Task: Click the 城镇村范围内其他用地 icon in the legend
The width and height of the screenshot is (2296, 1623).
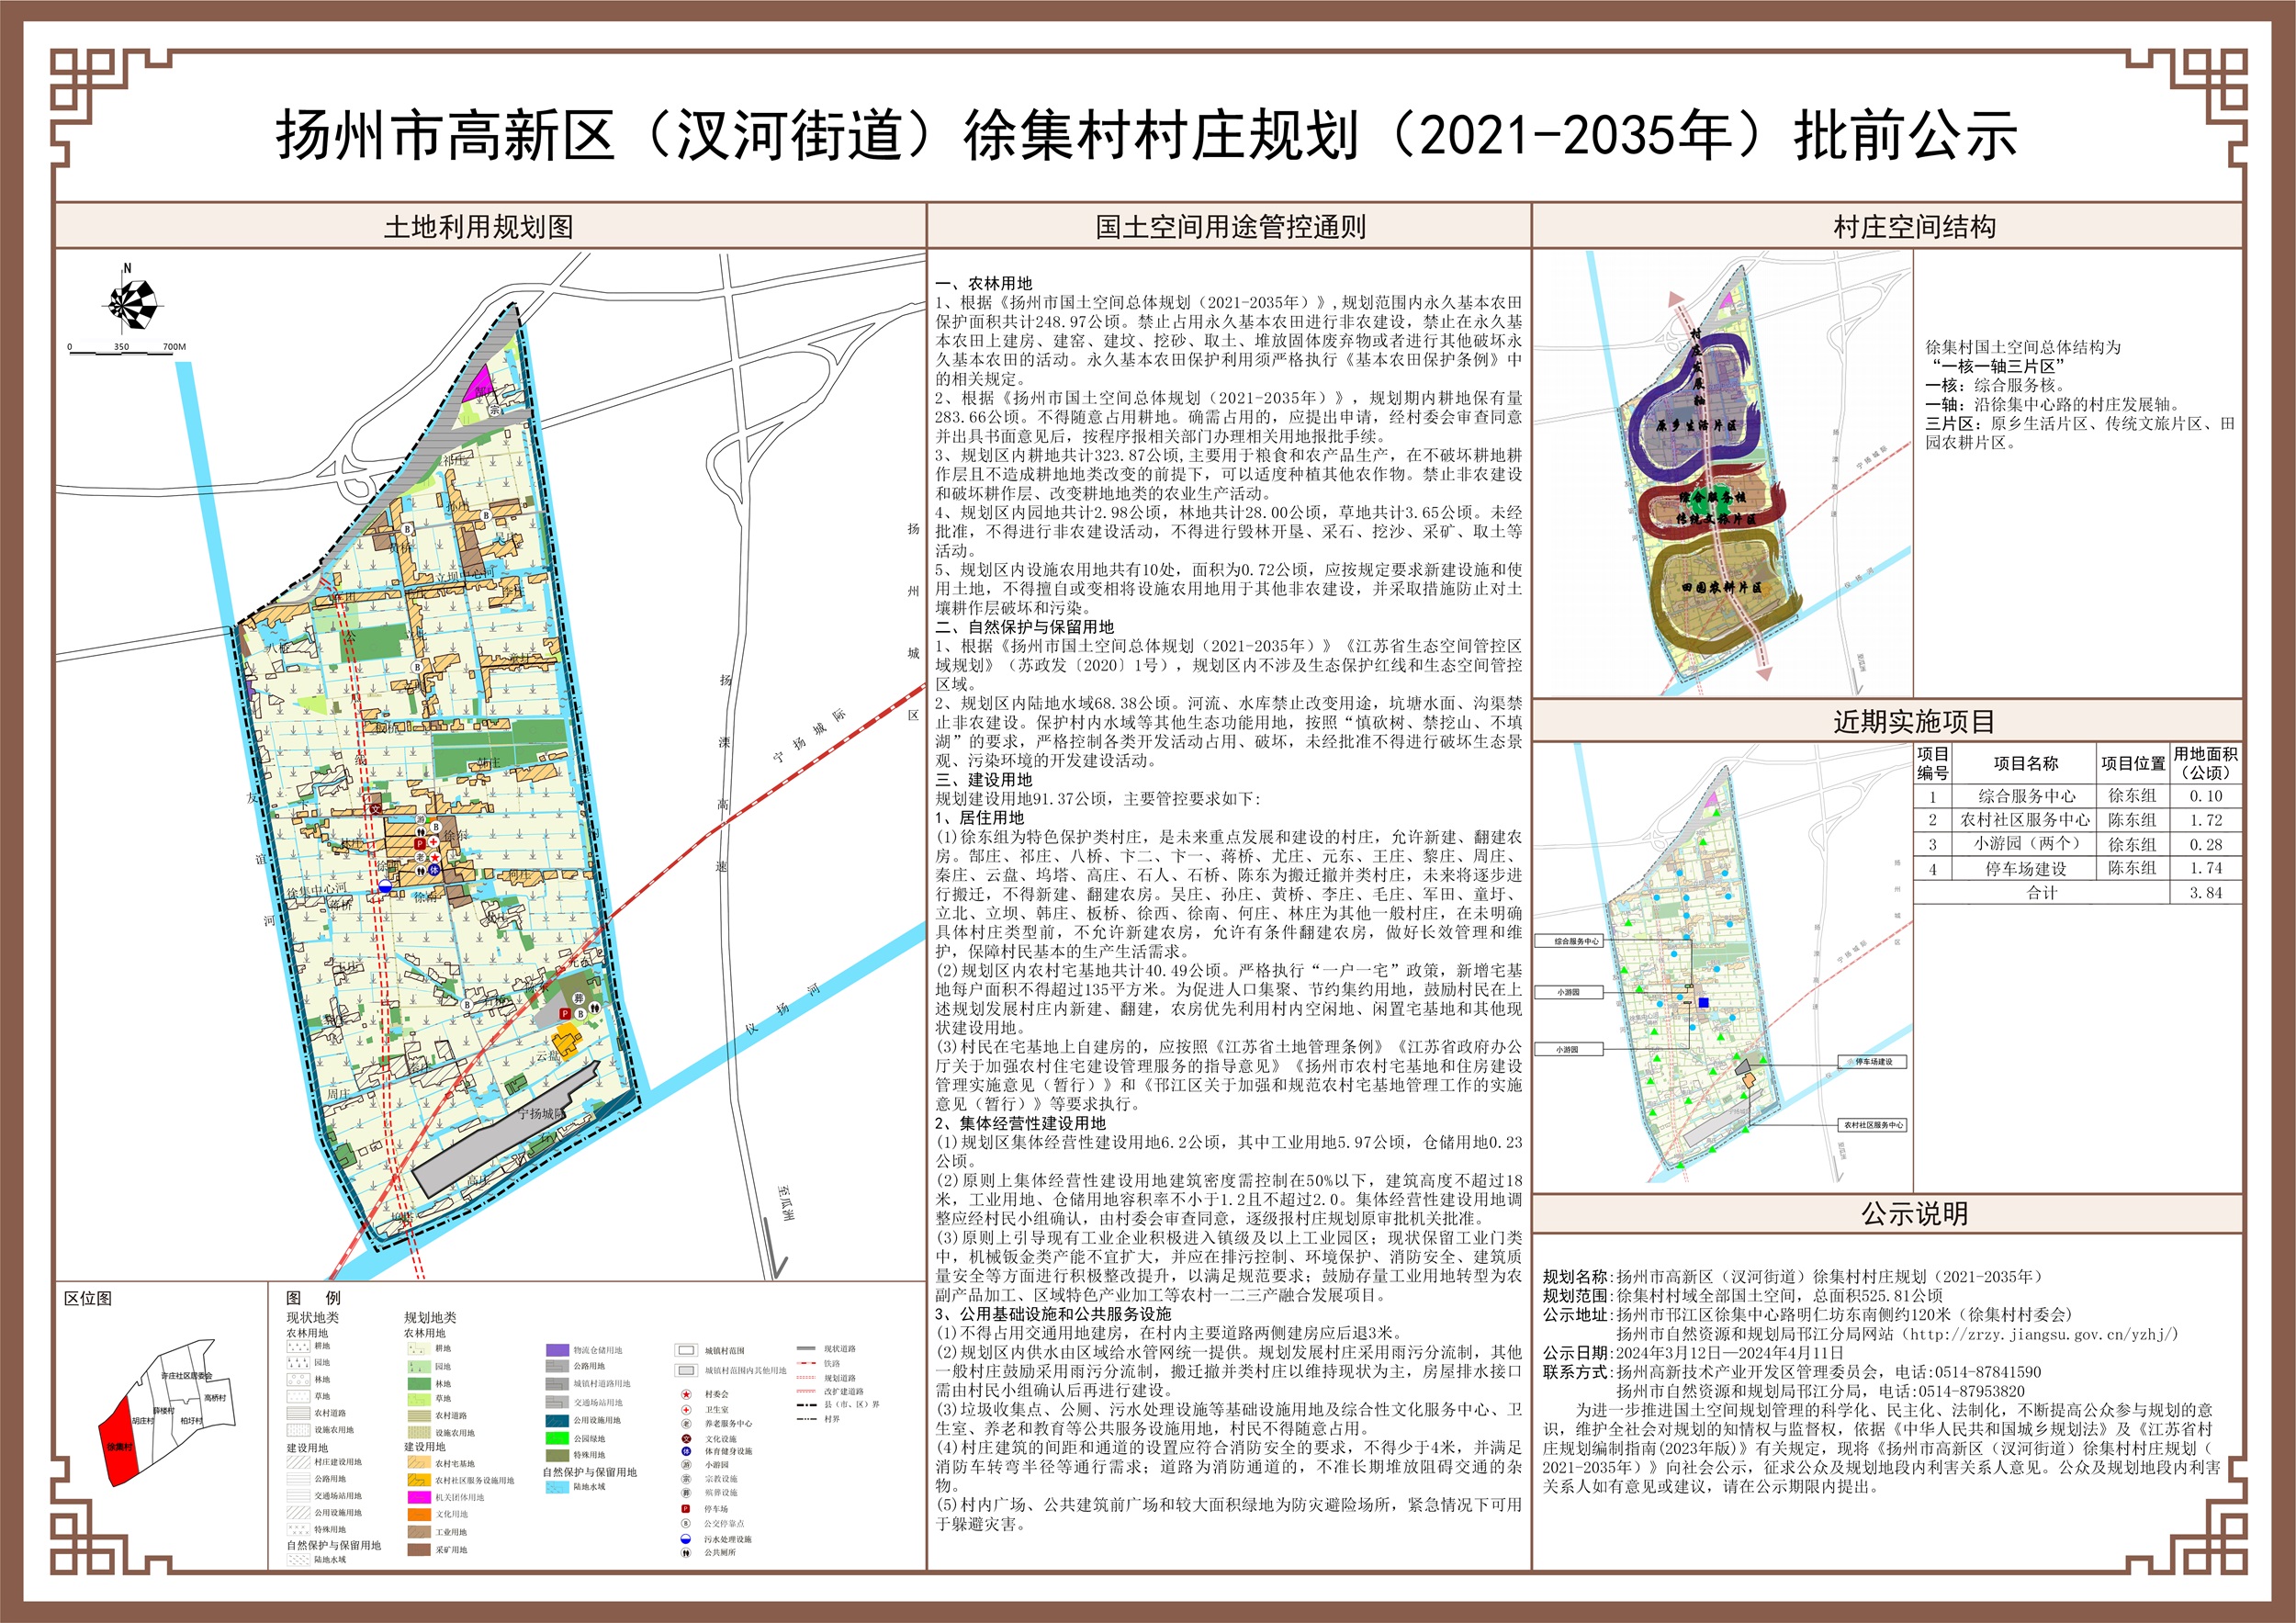Action: pos(686,1371)
